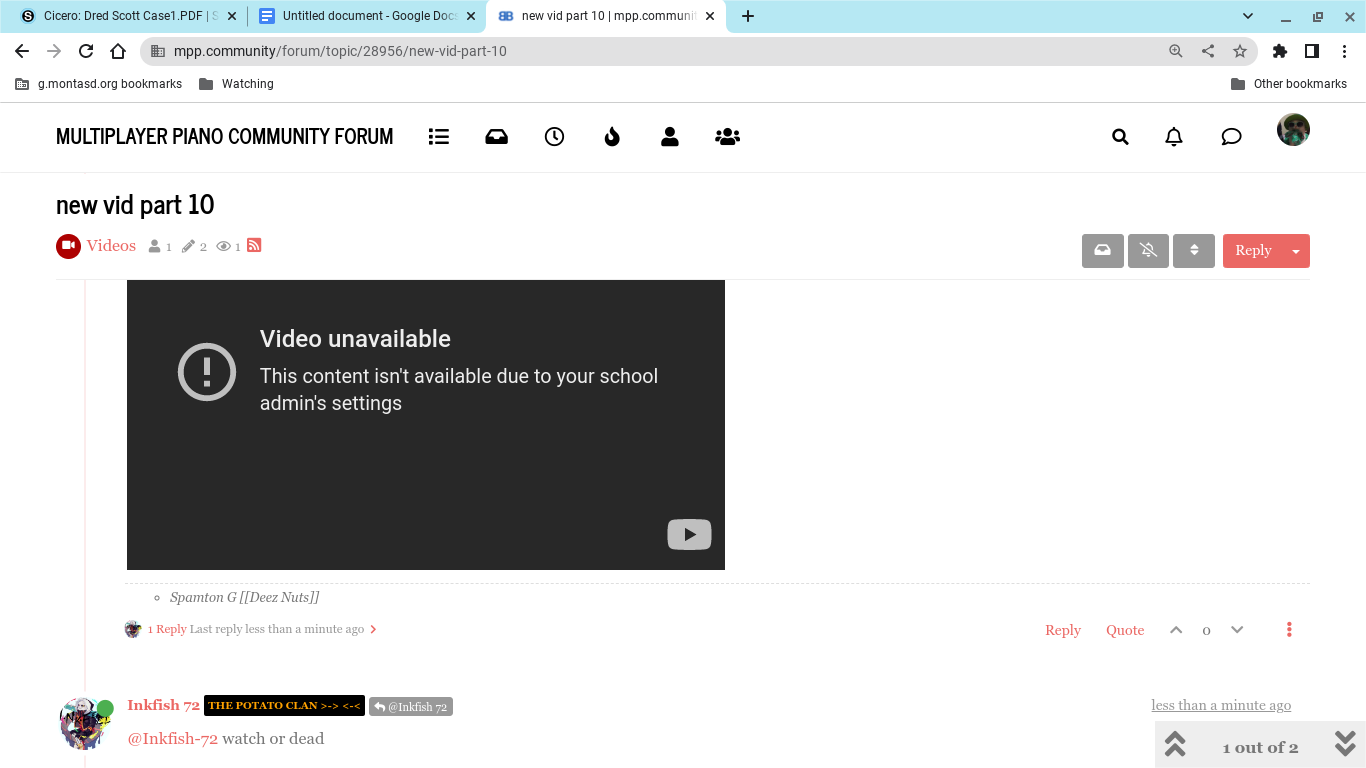Click the Quote link
The height and width of the screenshot is (768, 1366).
click(x=1125, y=630)
